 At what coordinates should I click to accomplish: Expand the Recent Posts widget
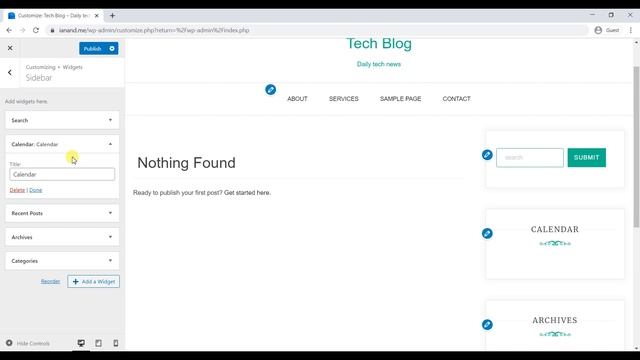pos(62,213)
